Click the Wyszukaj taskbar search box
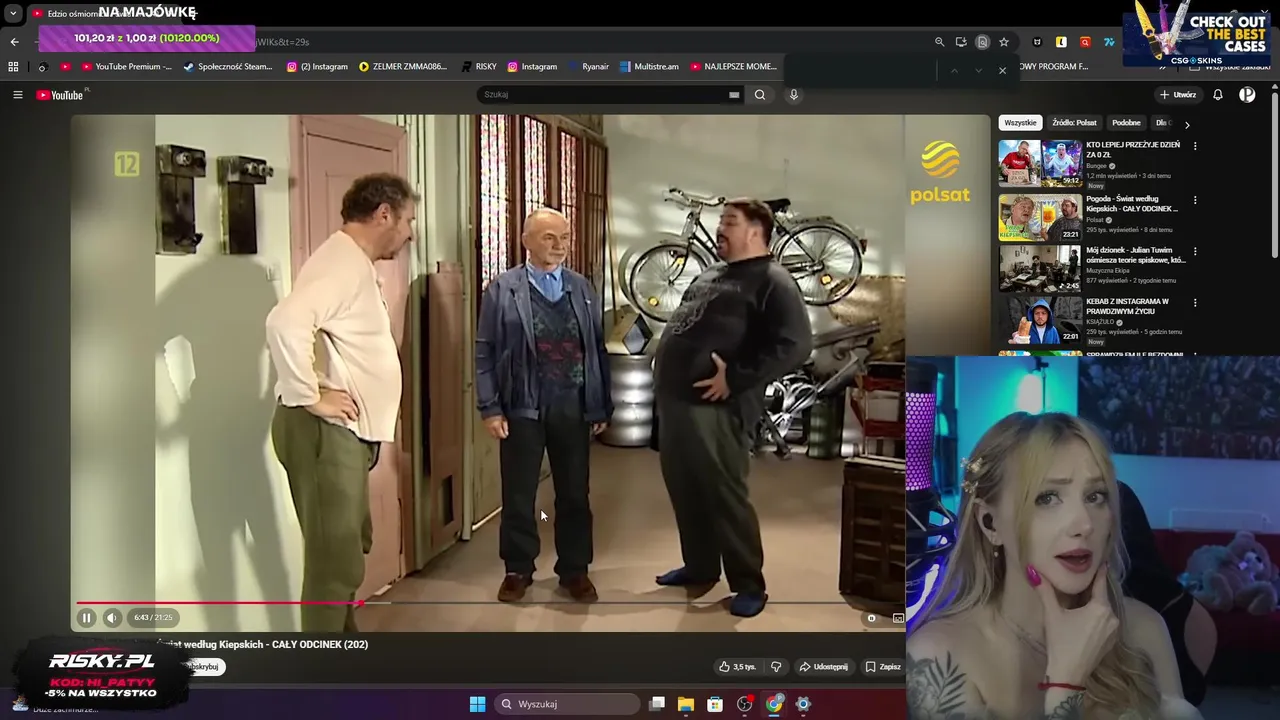The width and height of the screenshot is (1280, 720). [567, 704]
